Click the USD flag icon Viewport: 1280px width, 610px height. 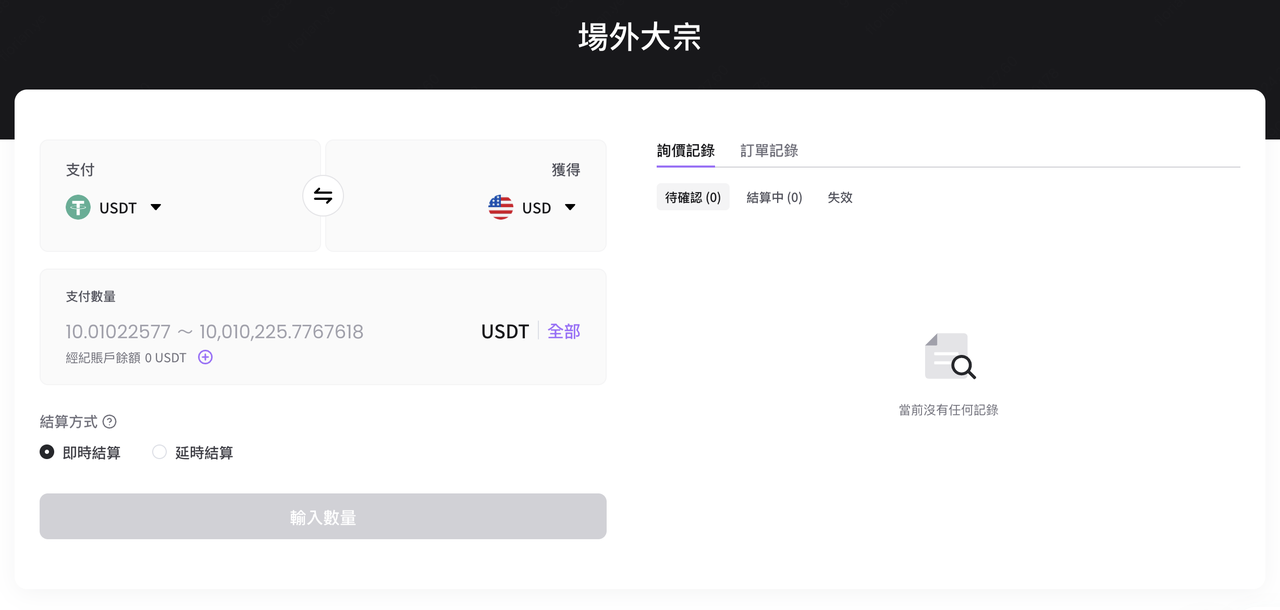click(501, 208)
